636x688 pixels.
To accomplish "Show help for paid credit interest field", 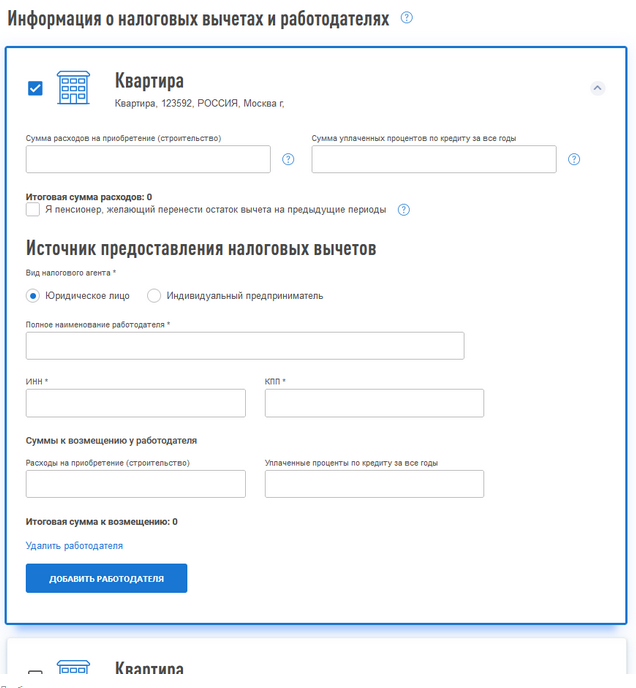I will pyautogui.click(x=574, y=159).
